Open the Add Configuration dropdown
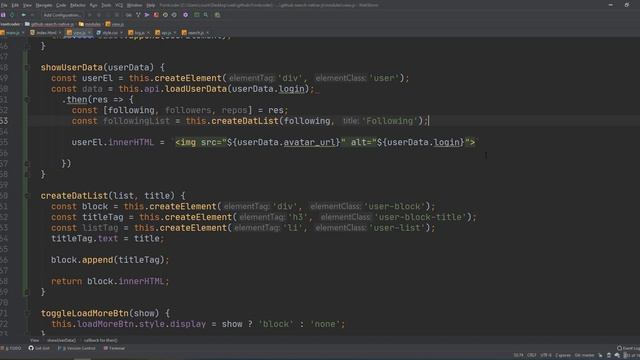This screenshot has width=640, height=360. [62, 15]
